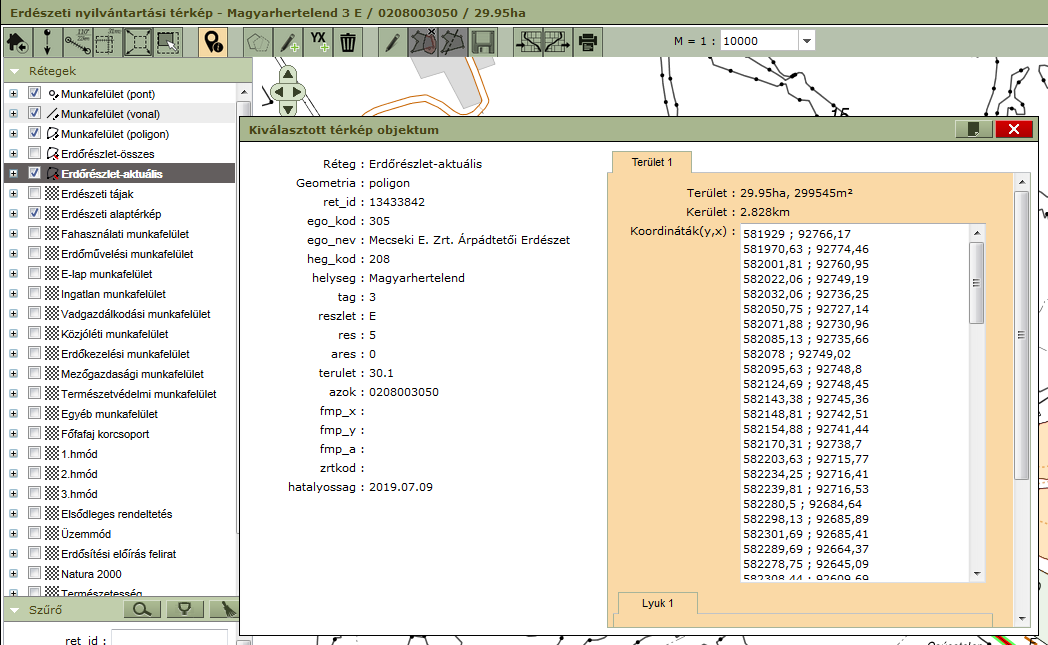The image size is (1048, 645).
Task: Pan the map up with the arrow
Action: tap(287, 74)
